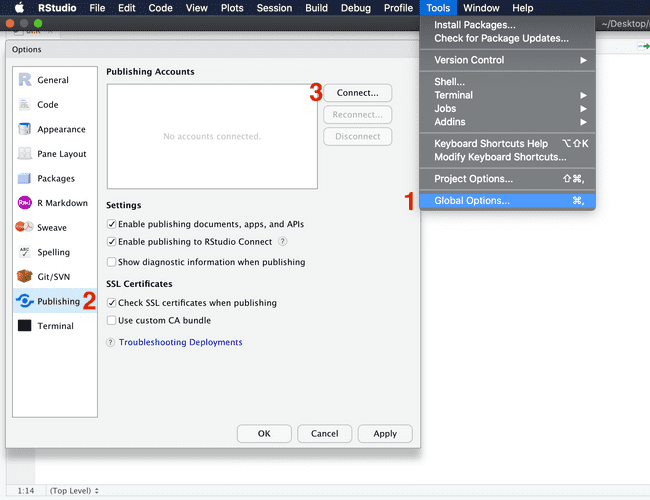Screen dimensions: 650x500
Task: Choose Check for Package Updates...
Action: coord(507,38)
